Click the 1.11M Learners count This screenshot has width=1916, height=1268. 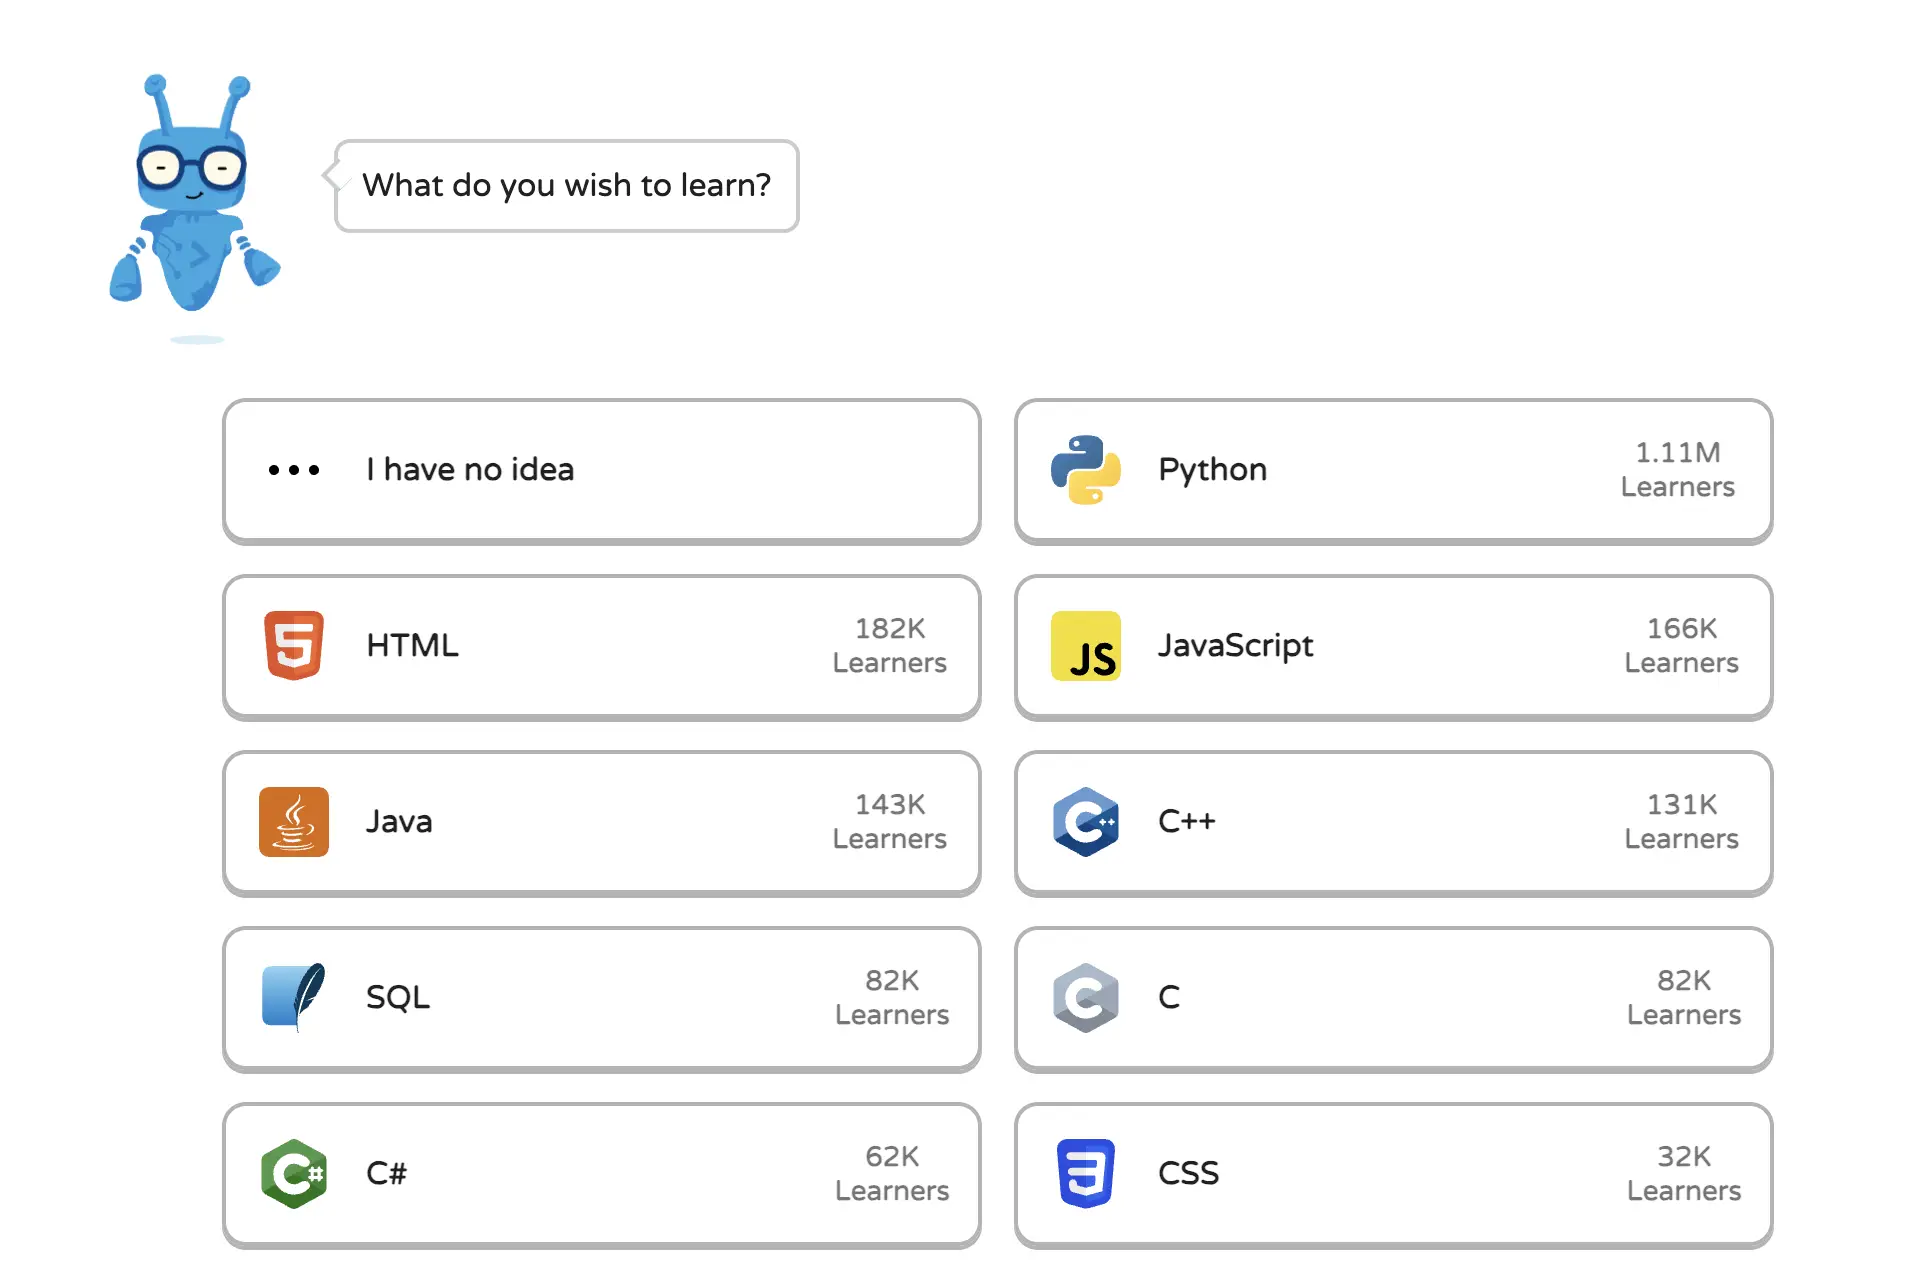point(1678,470)
